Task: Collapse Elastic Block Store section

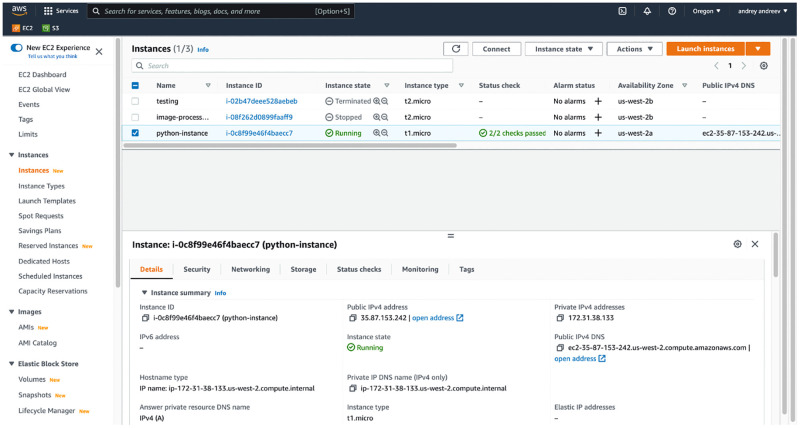Action: (x=11, y=364)
